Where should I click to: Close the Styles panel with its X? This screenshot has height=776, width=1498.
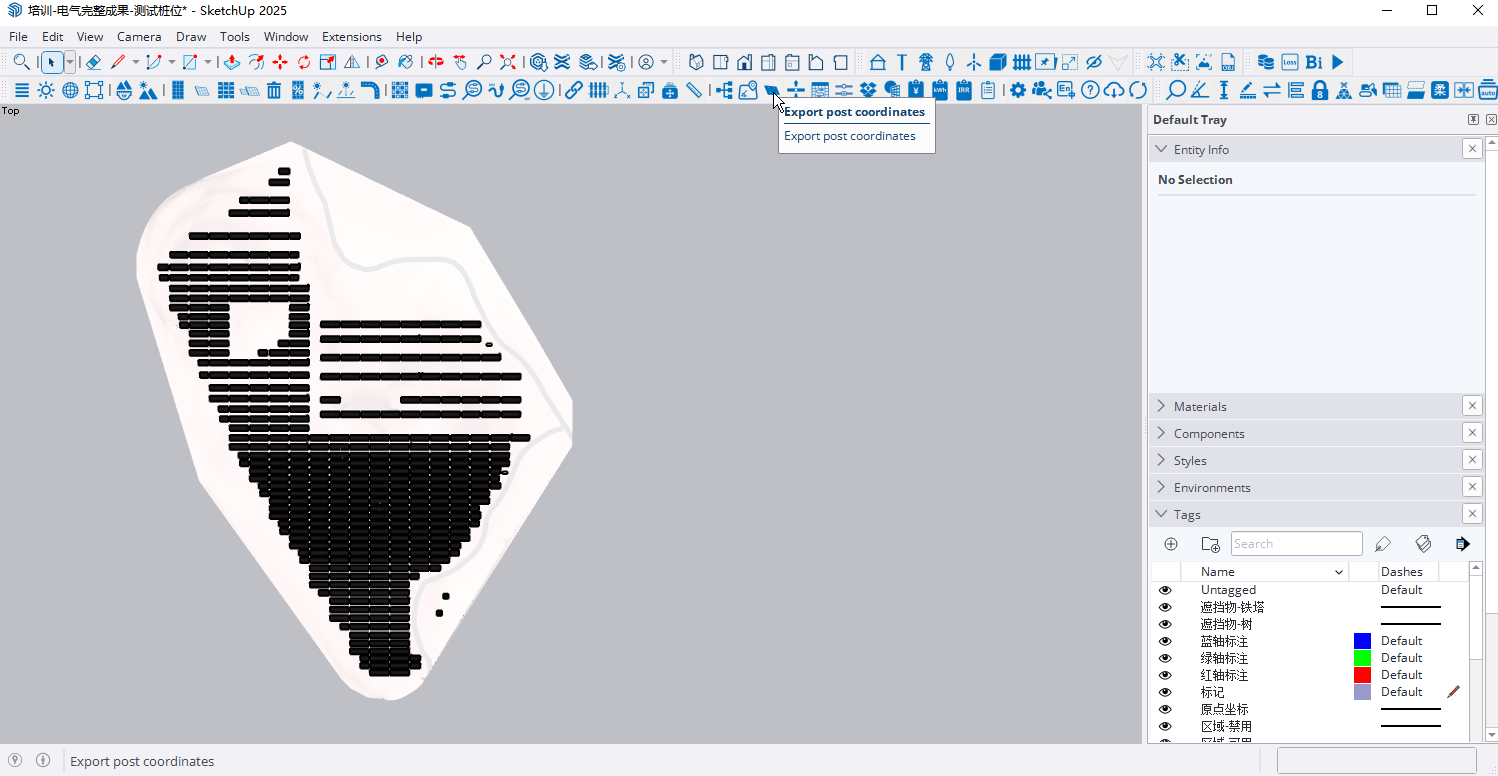1472,460
